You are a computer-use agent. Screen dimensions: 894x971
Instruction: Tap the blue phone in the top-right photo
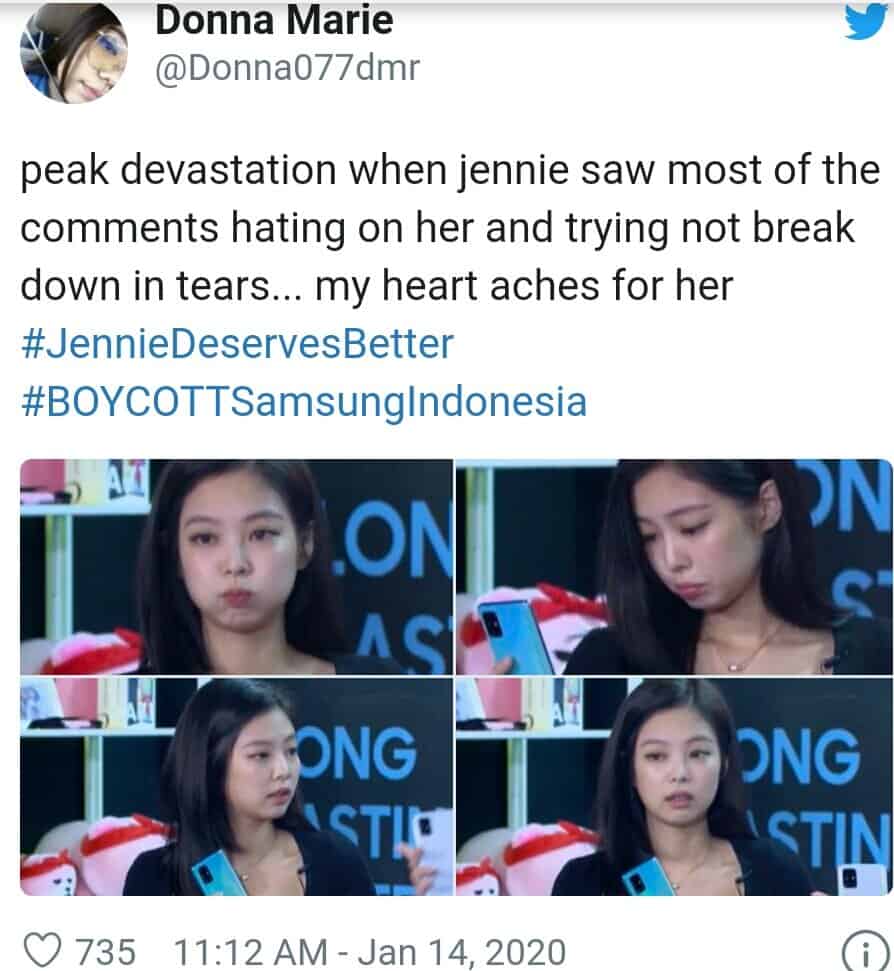[x=508, y=637]
